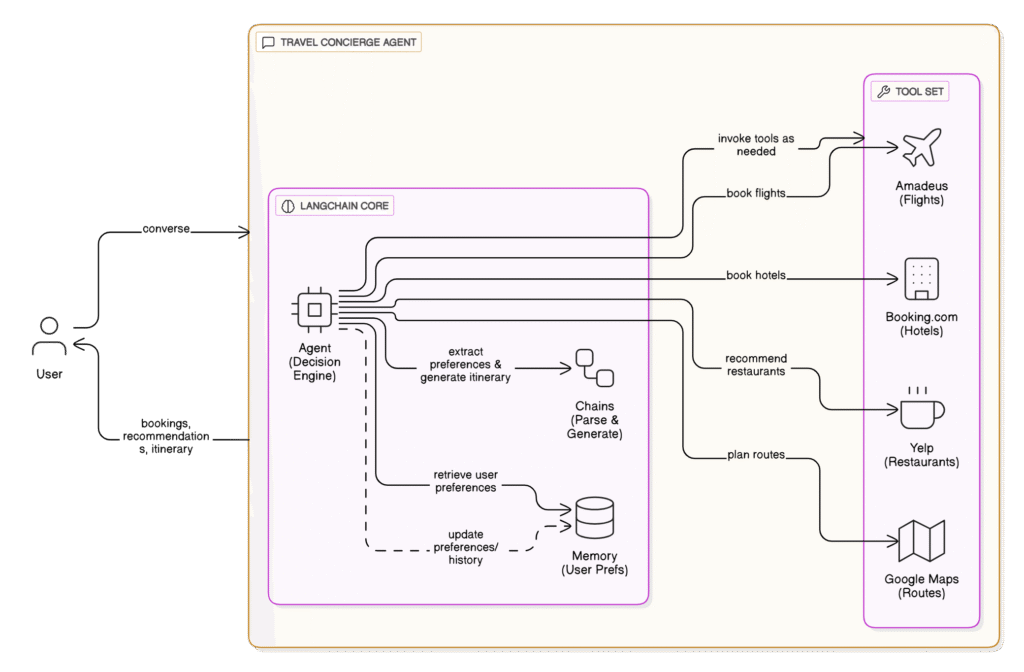Select the Agent decision engine chip icon
The width and height of the screenshot is (1024, 672).
[x=314, y=310]
